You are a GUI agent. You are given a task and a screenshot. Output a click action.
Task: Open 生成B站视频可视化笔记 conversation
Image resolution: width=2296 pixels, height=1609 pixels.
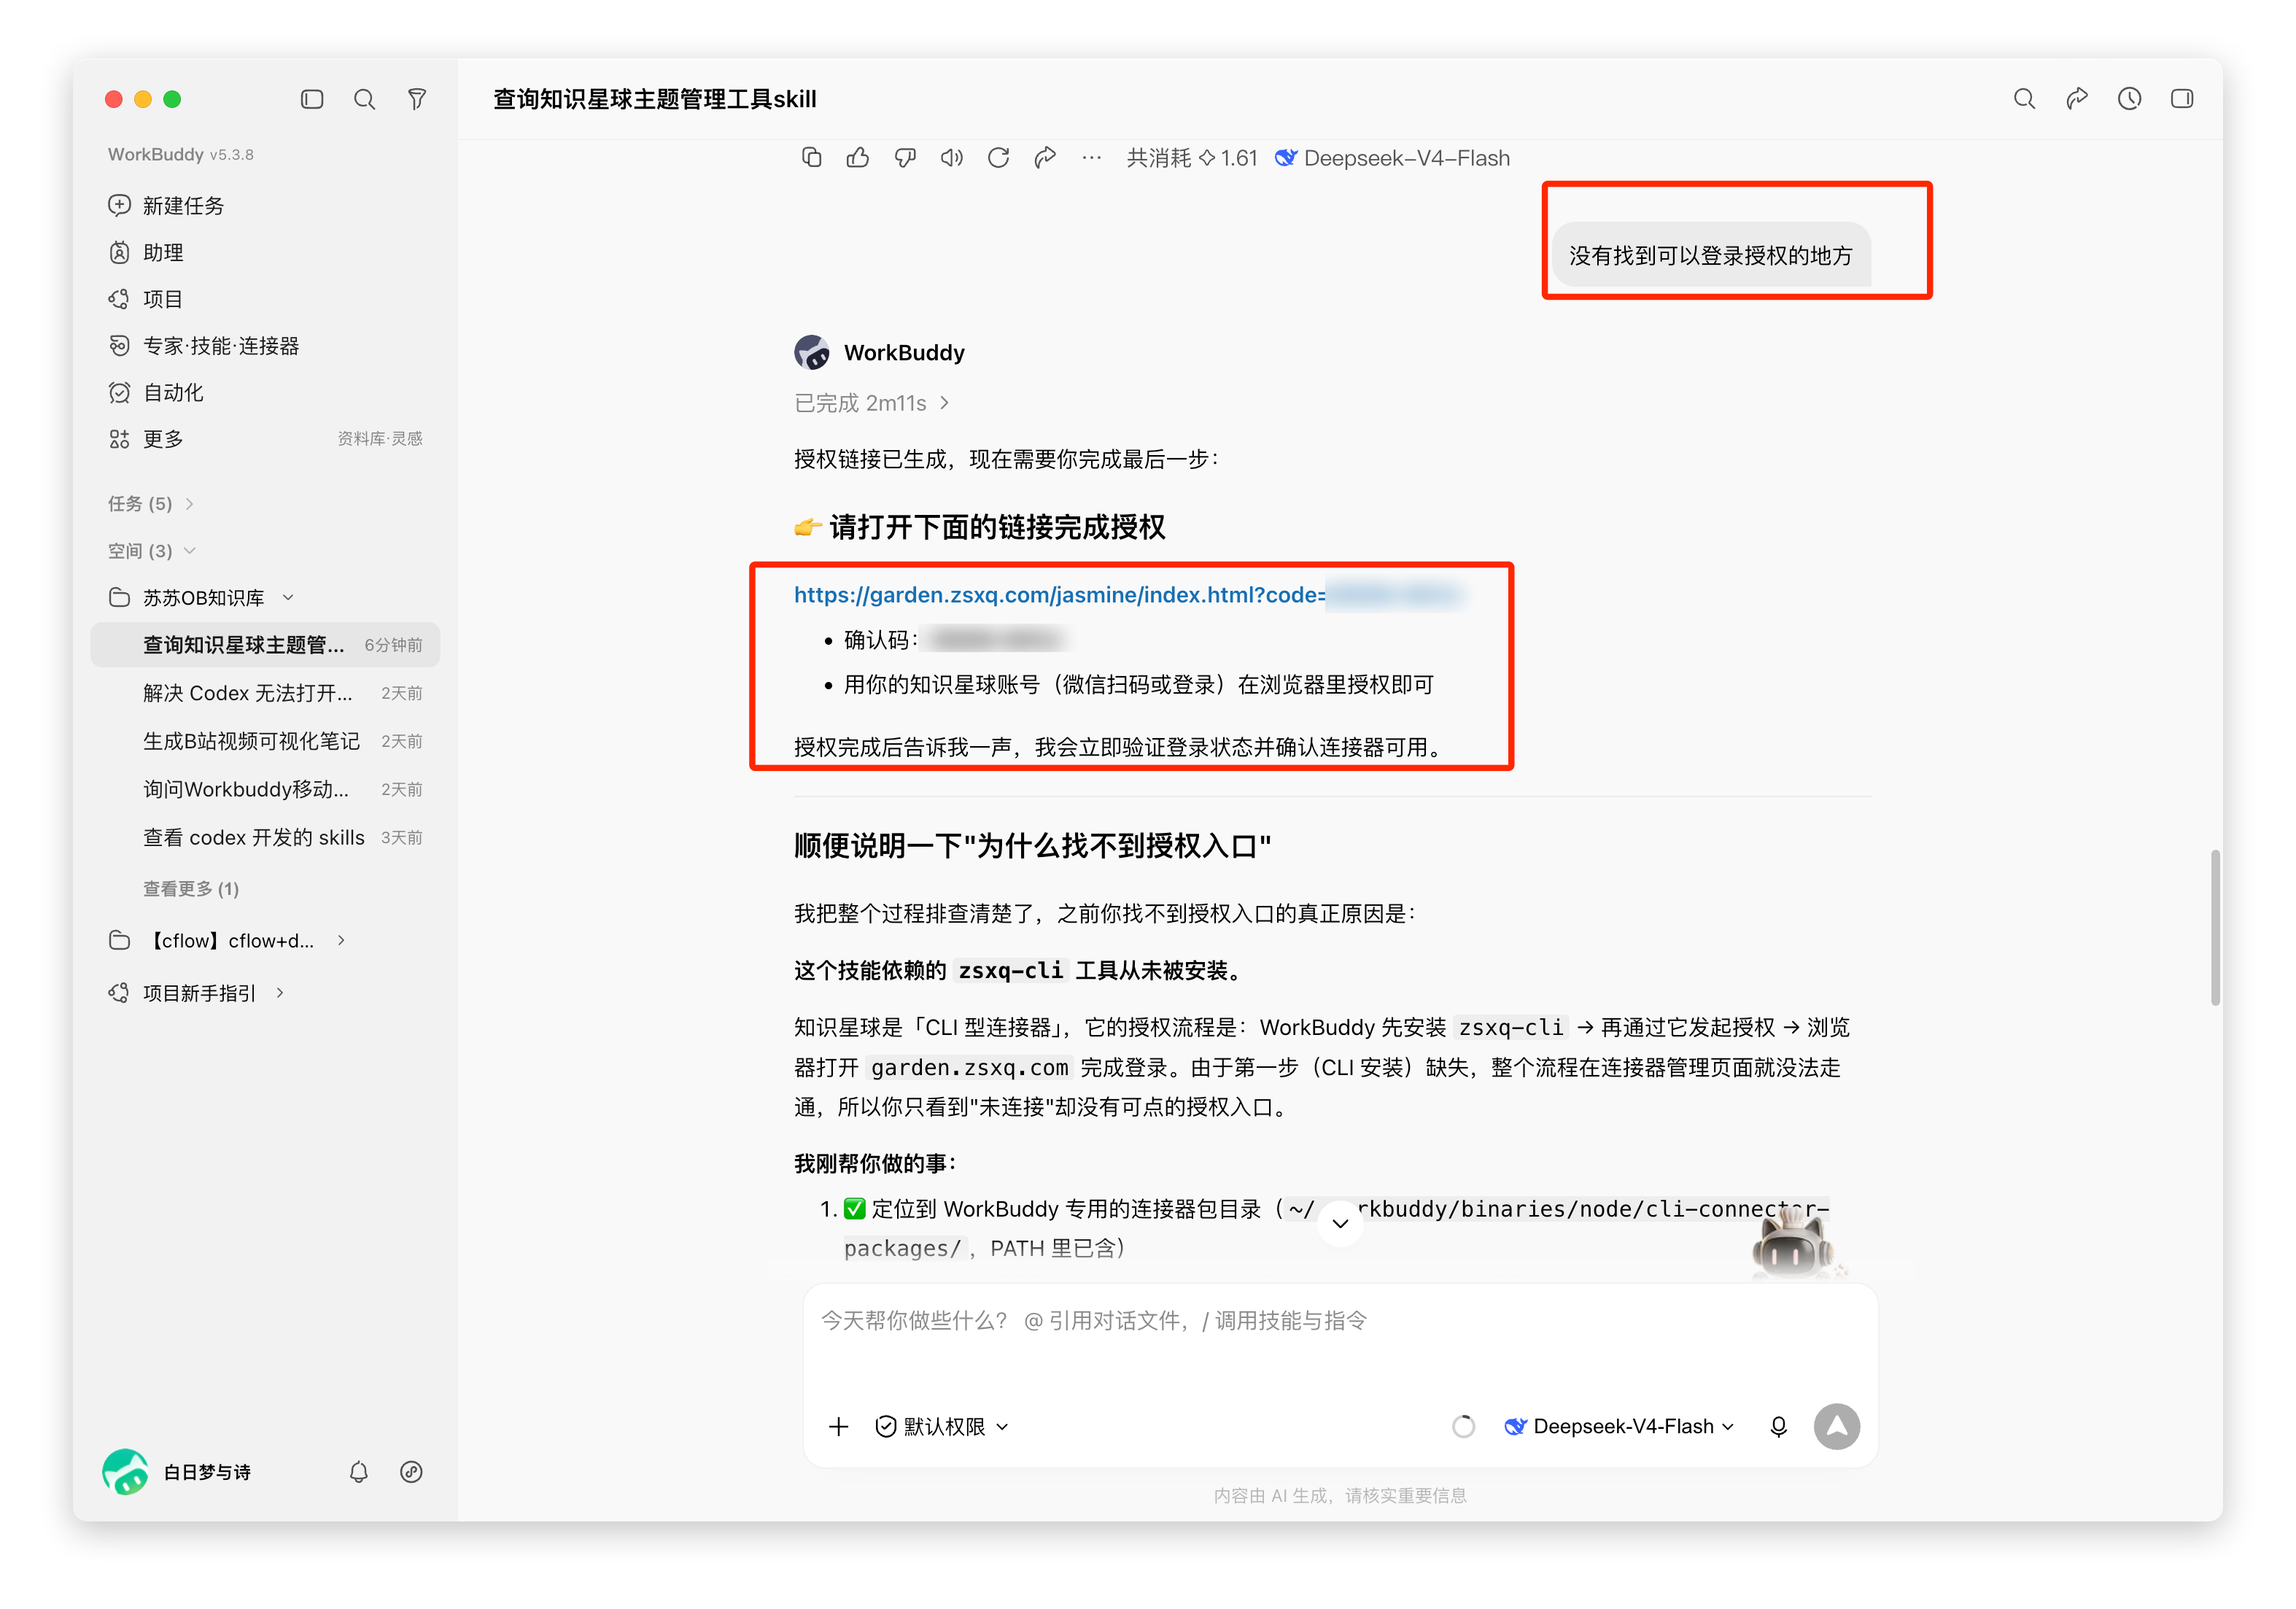pyautogui.click(x=265, y=741)
